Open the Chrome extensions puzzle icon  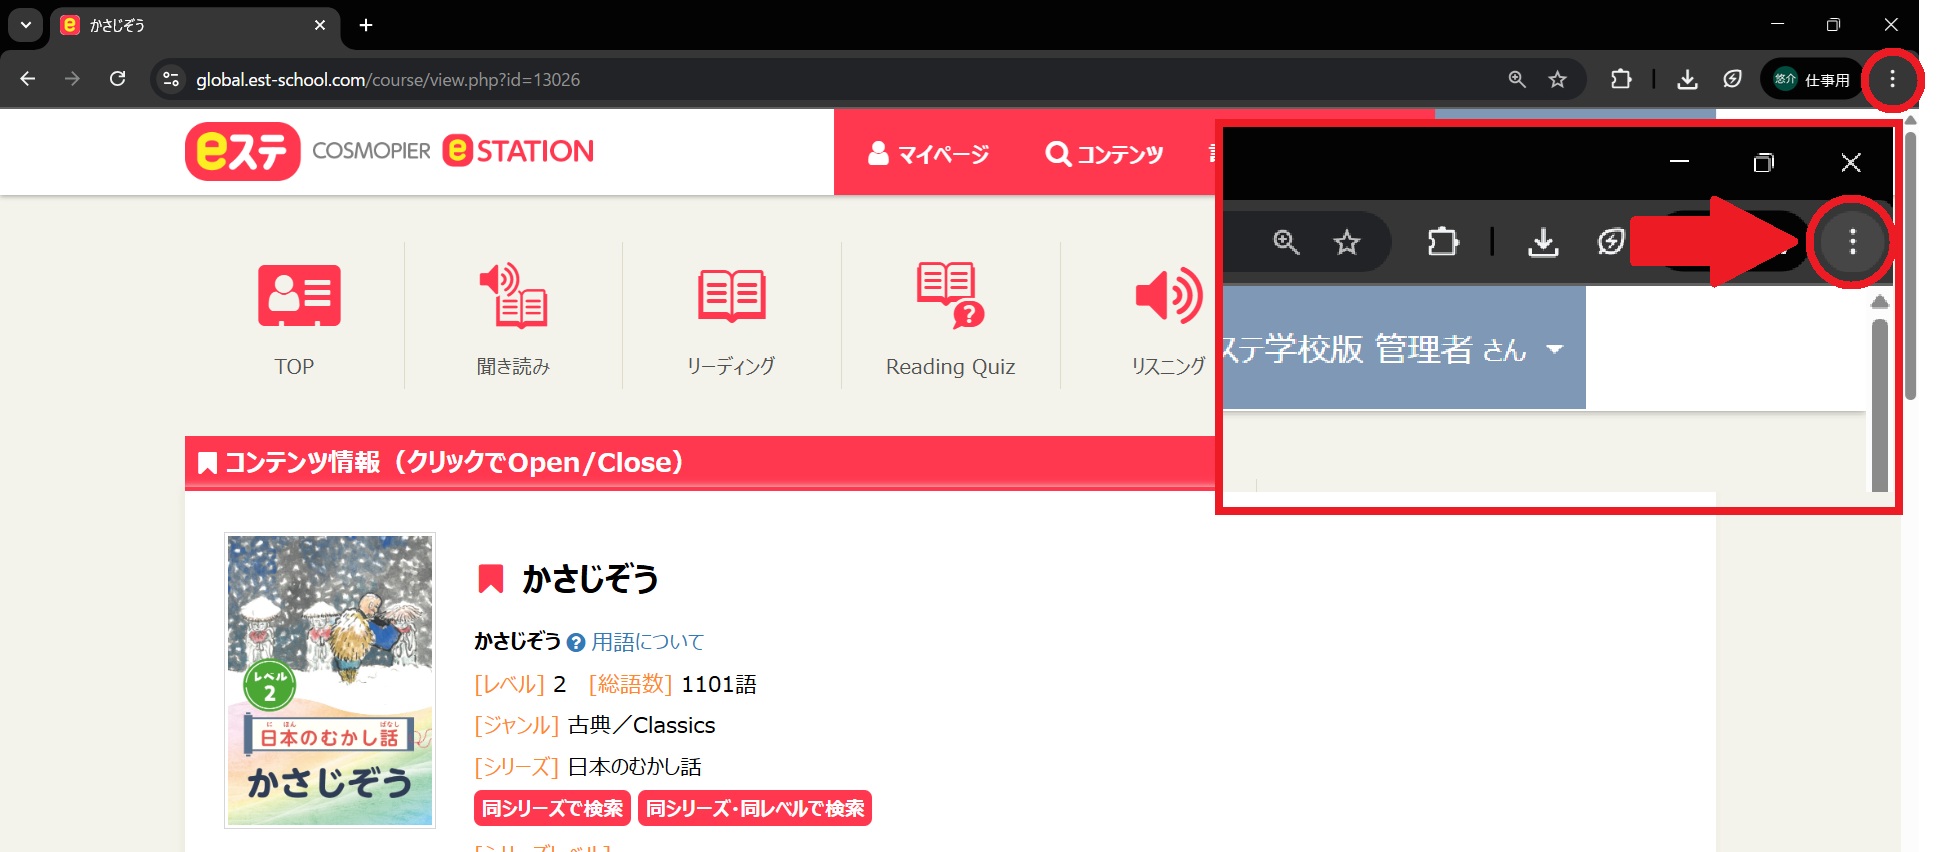1621,79
